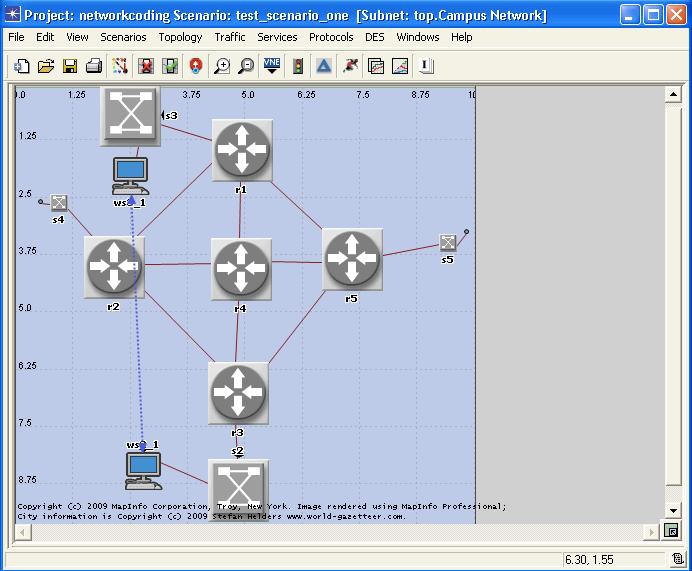The width and height of the screenshot is (692, 571).
Task: Click the vertical scrollbar up arrow
Action: tap(673, 94)
